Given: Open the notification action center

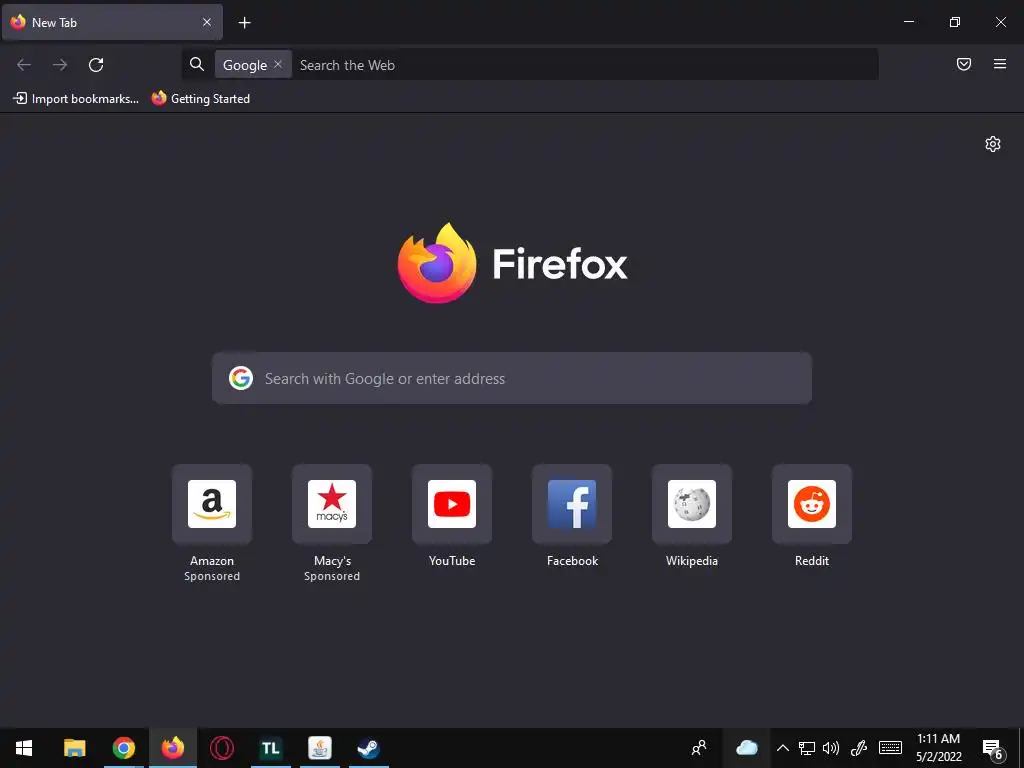Looking at the screenshot, I should 993,748.
